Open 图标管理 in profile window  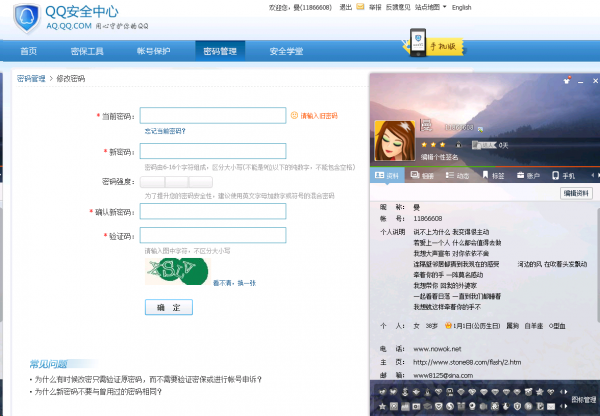(x=584, y=400)
